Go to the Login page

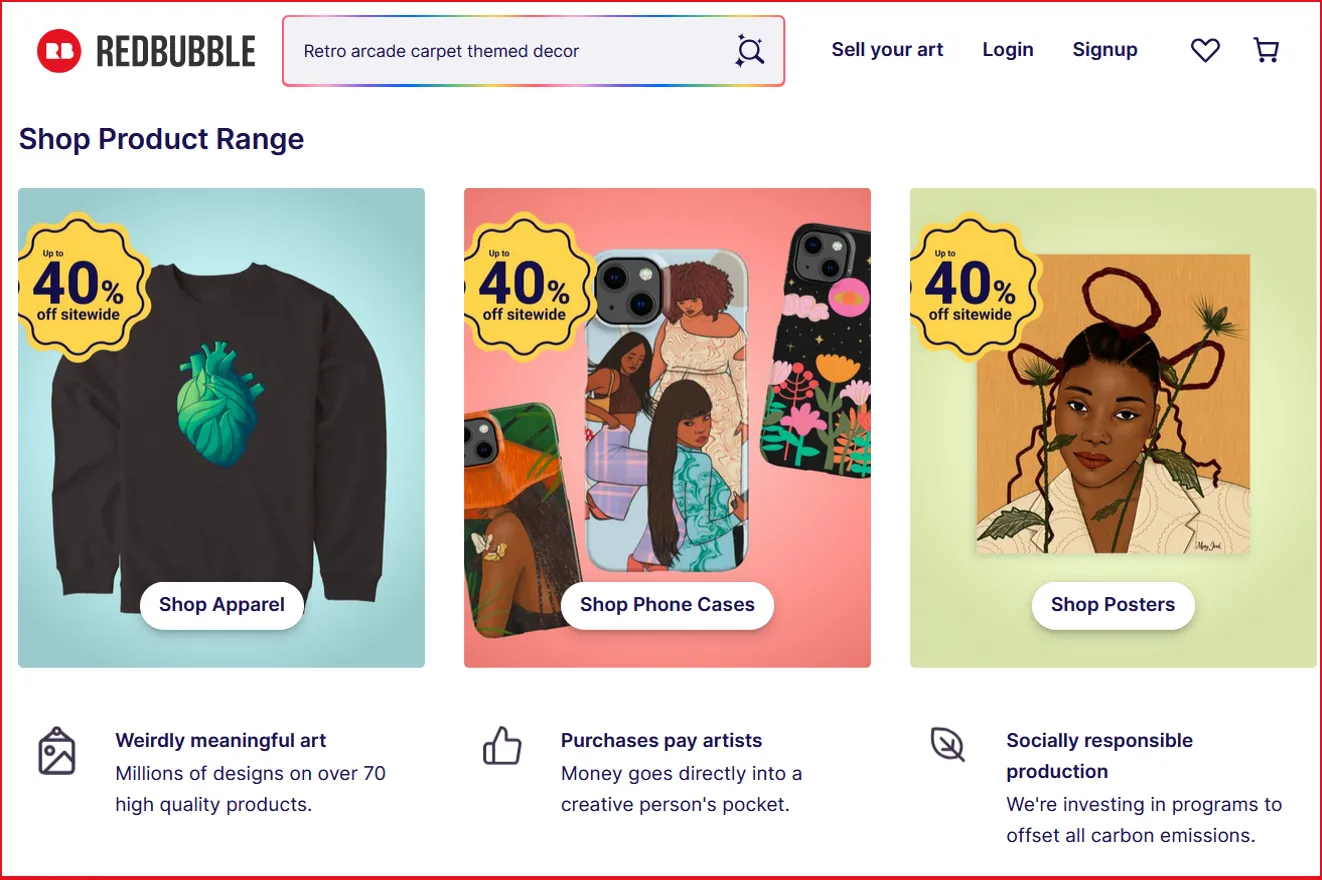[x=1008, y=49]
